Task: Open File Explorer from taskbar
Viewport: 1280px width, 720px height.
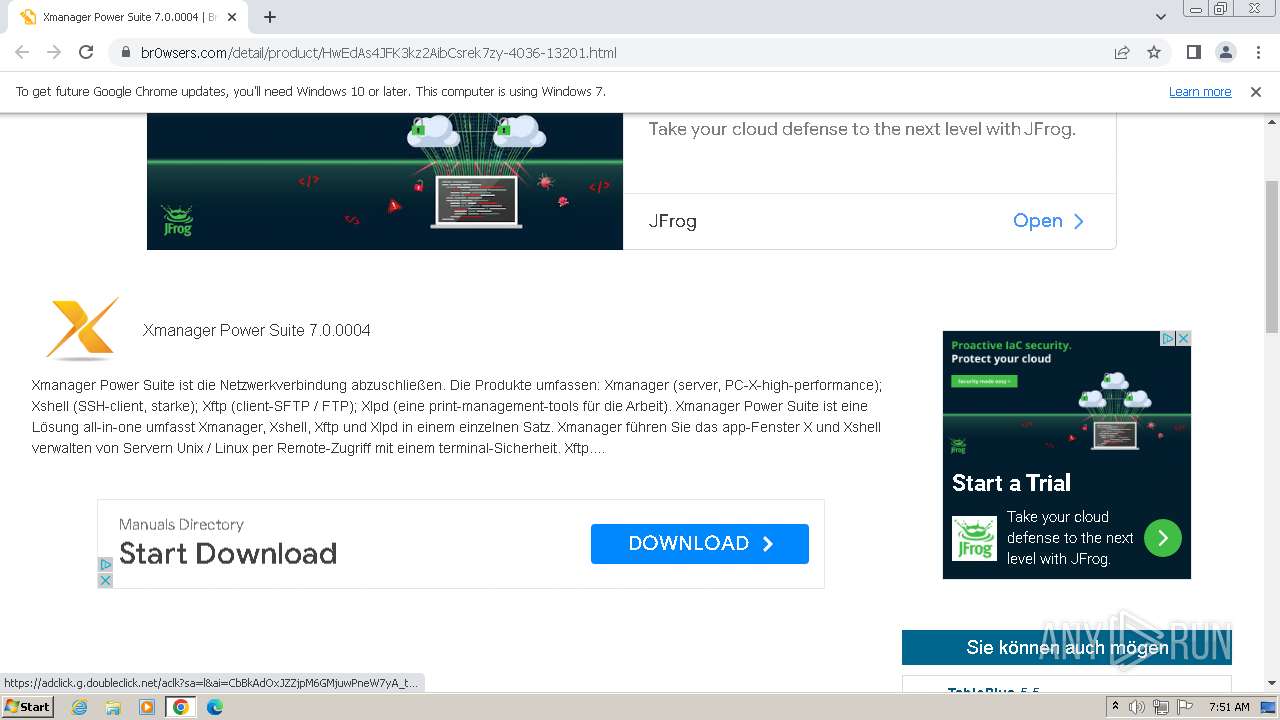Action: (113, 707)
